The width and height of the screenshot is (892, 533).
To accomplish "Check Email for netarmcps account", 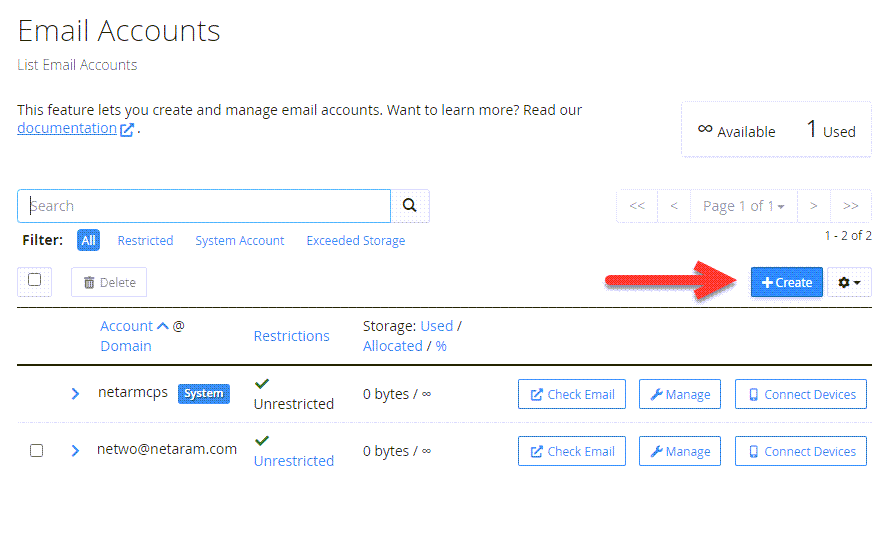I will (x=572, y=394).
